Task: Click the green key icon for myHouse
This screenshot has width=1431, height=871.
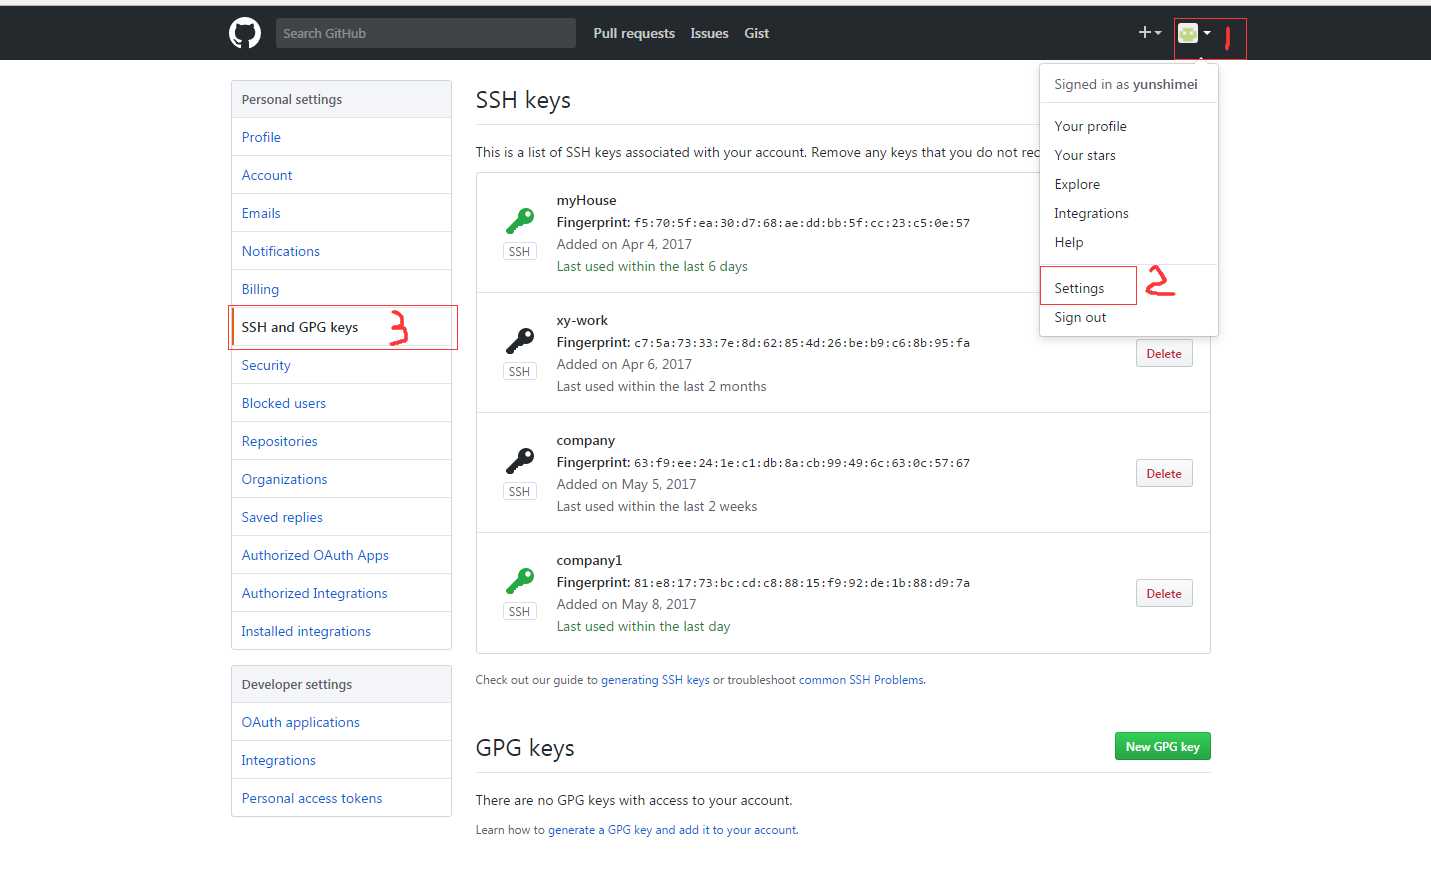Action: (519, 220)
